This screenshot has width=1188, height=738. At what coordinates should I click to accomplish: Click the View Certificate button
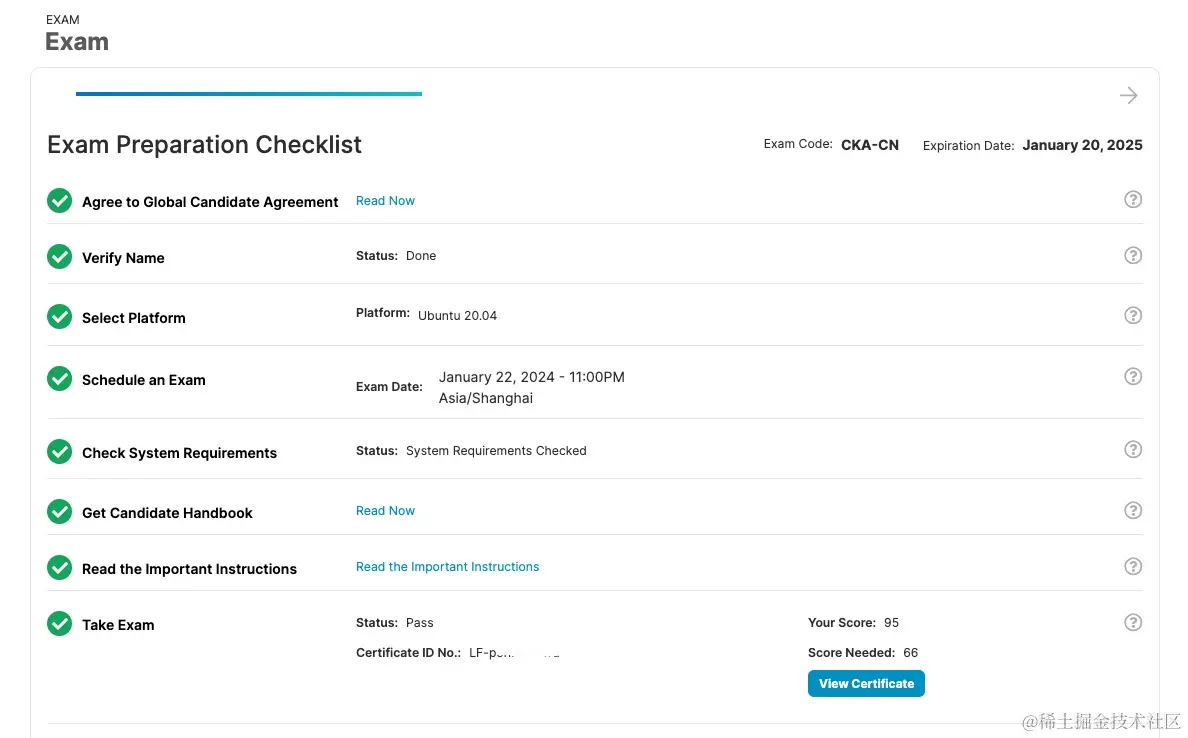866,683
